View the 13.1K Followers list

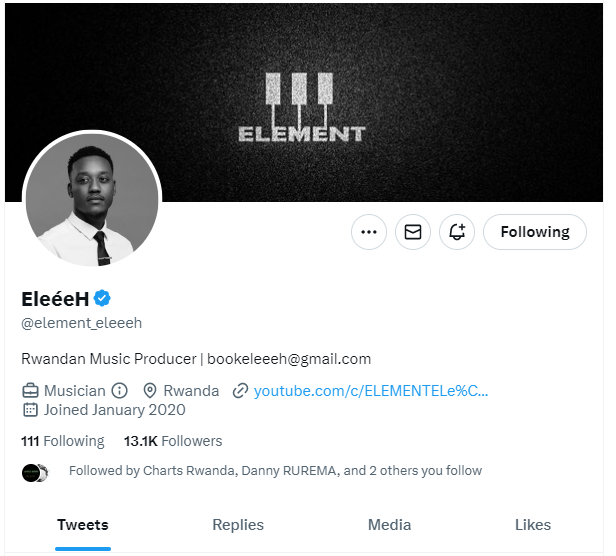pos(173,441)
